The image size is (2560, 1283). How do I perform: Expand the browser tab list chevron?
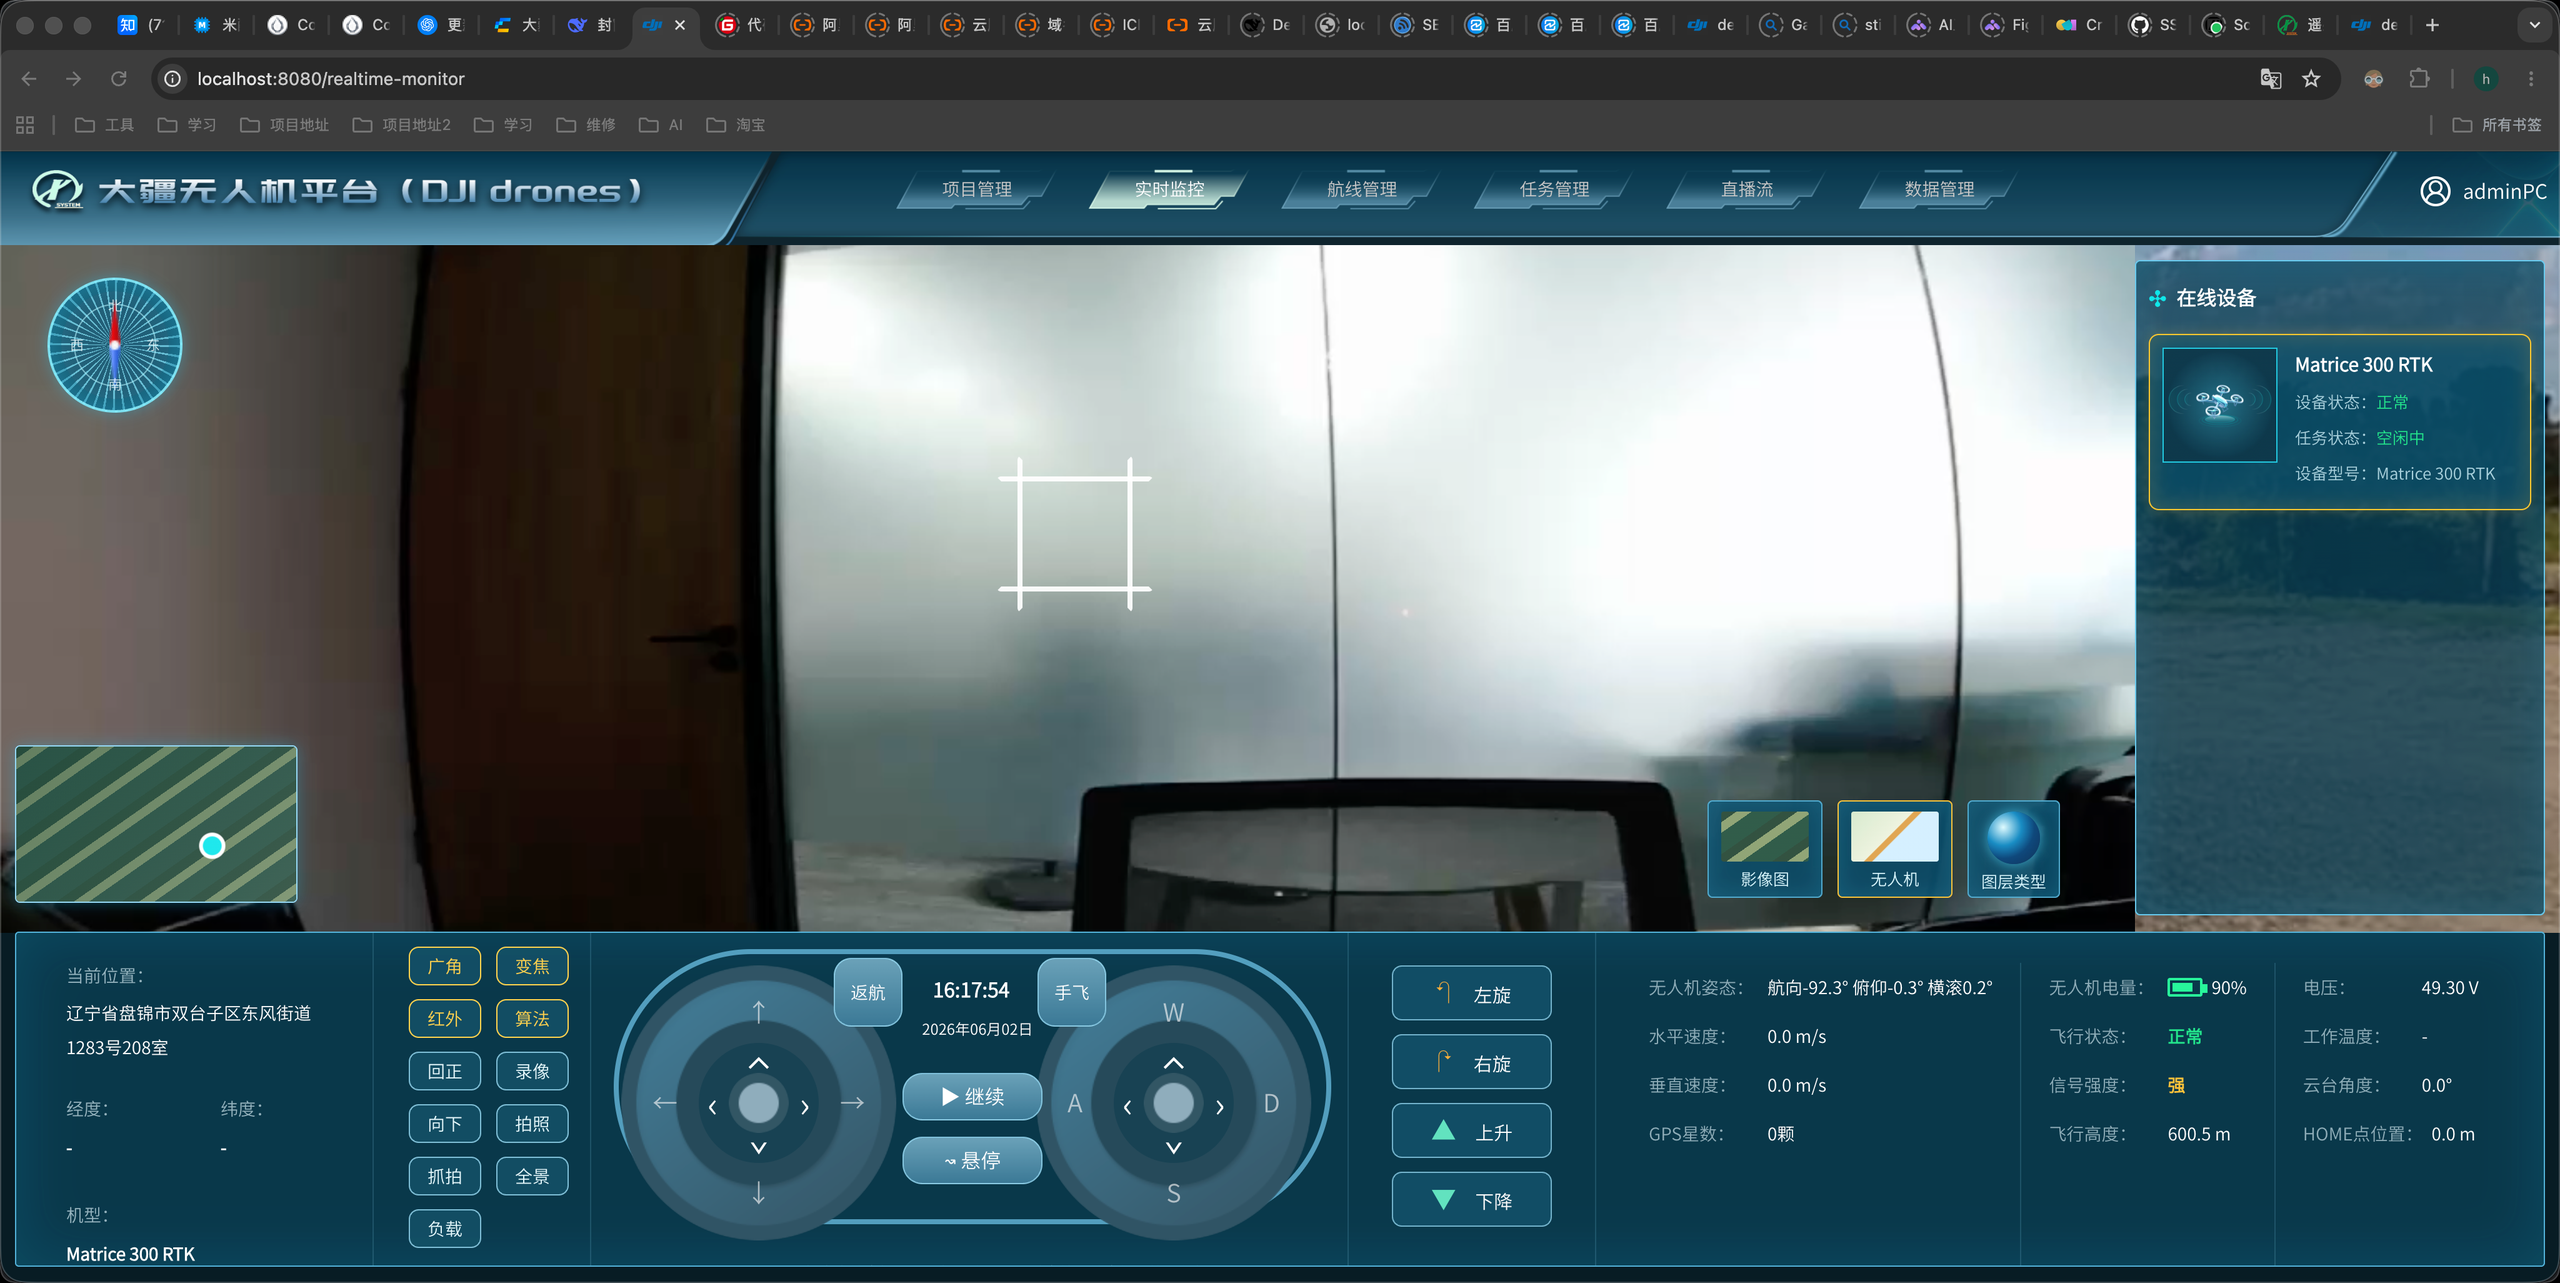pyautogui.click(x=2534, y=25)
